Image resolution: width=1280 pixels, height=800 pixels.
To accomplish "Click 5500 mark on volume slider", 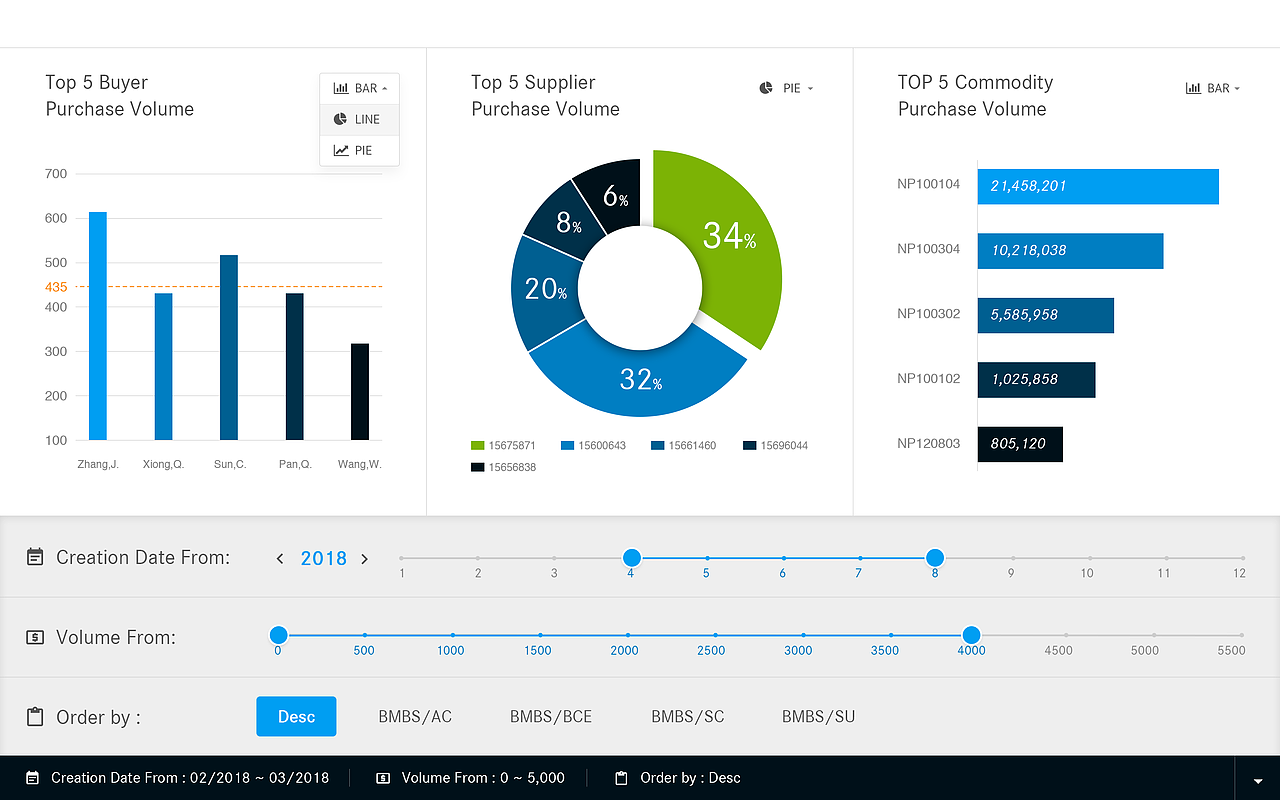I will pos(1232,650).
